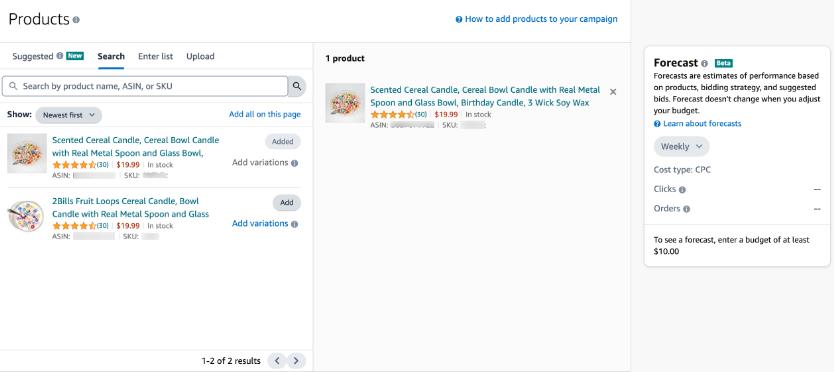
Task: Open the Upload tab
Action: 200,56
